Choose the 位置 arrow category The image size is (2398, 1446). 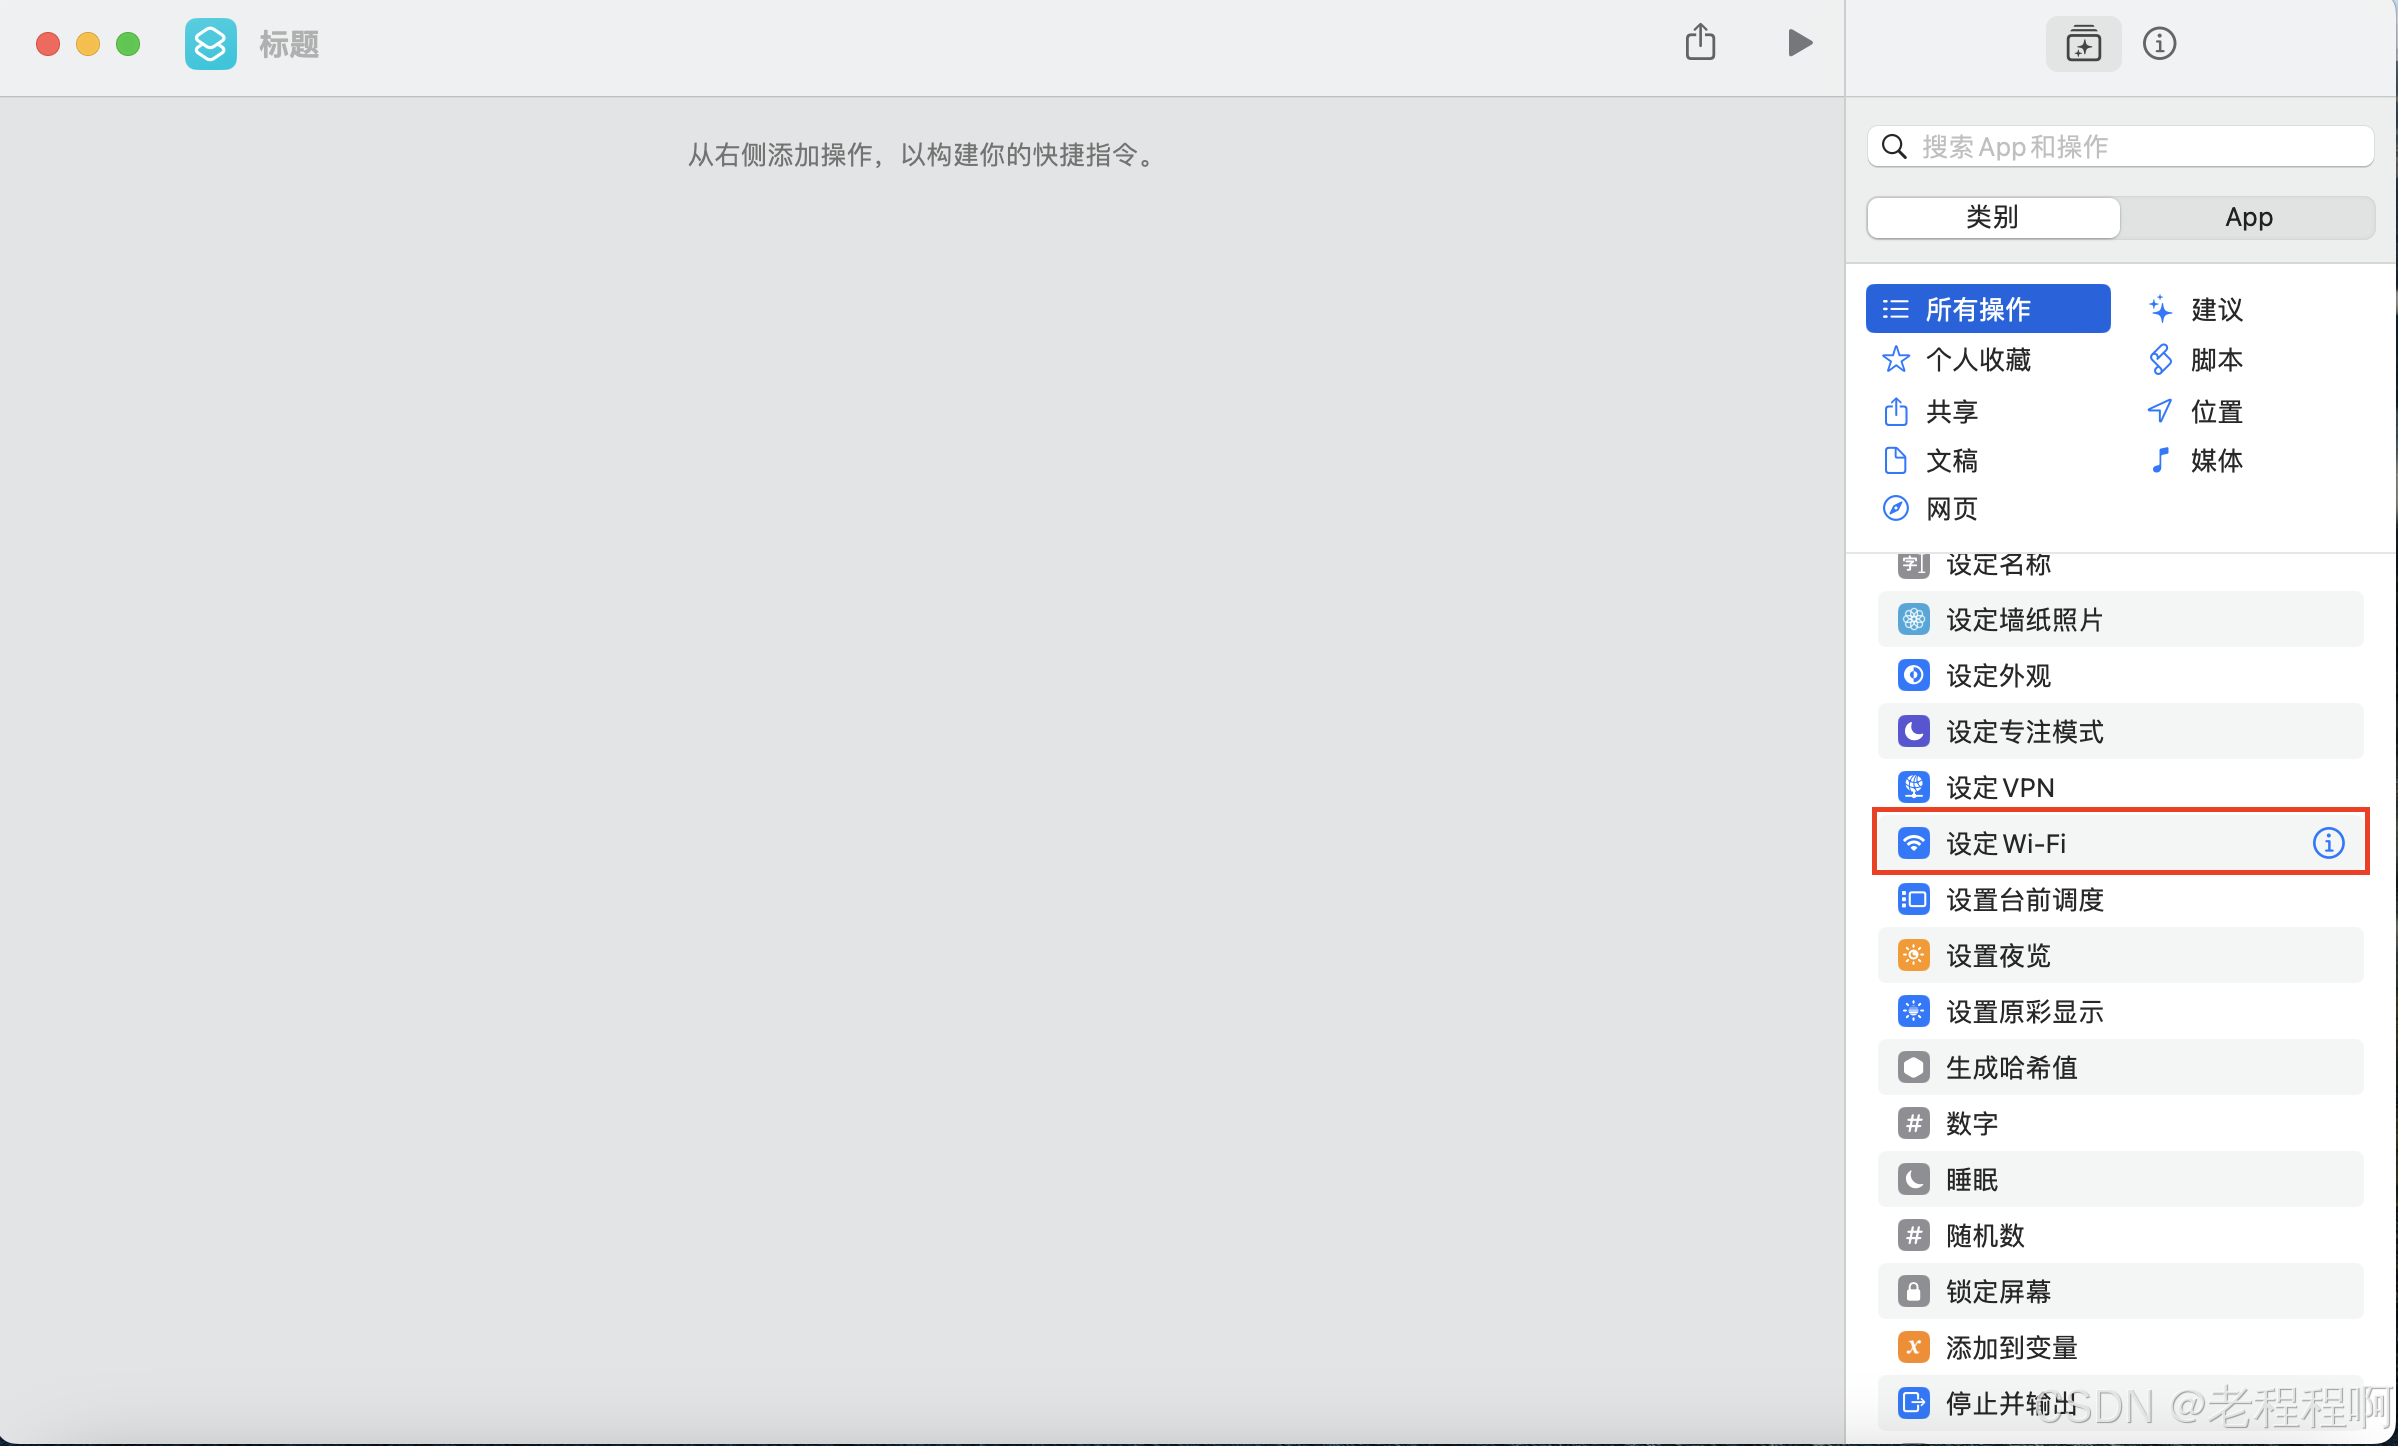2215,411
